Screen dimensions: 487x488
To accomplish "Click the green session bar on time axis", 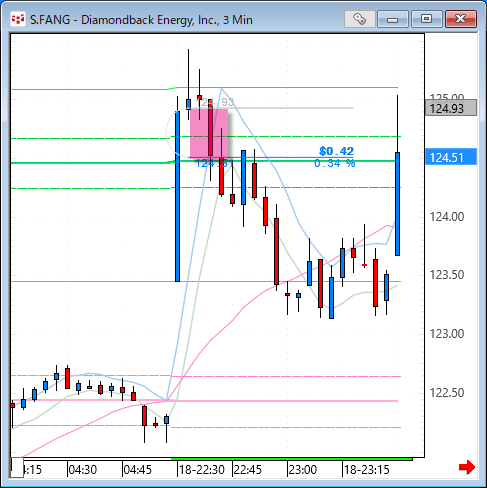I will click(x=292, y=459).
